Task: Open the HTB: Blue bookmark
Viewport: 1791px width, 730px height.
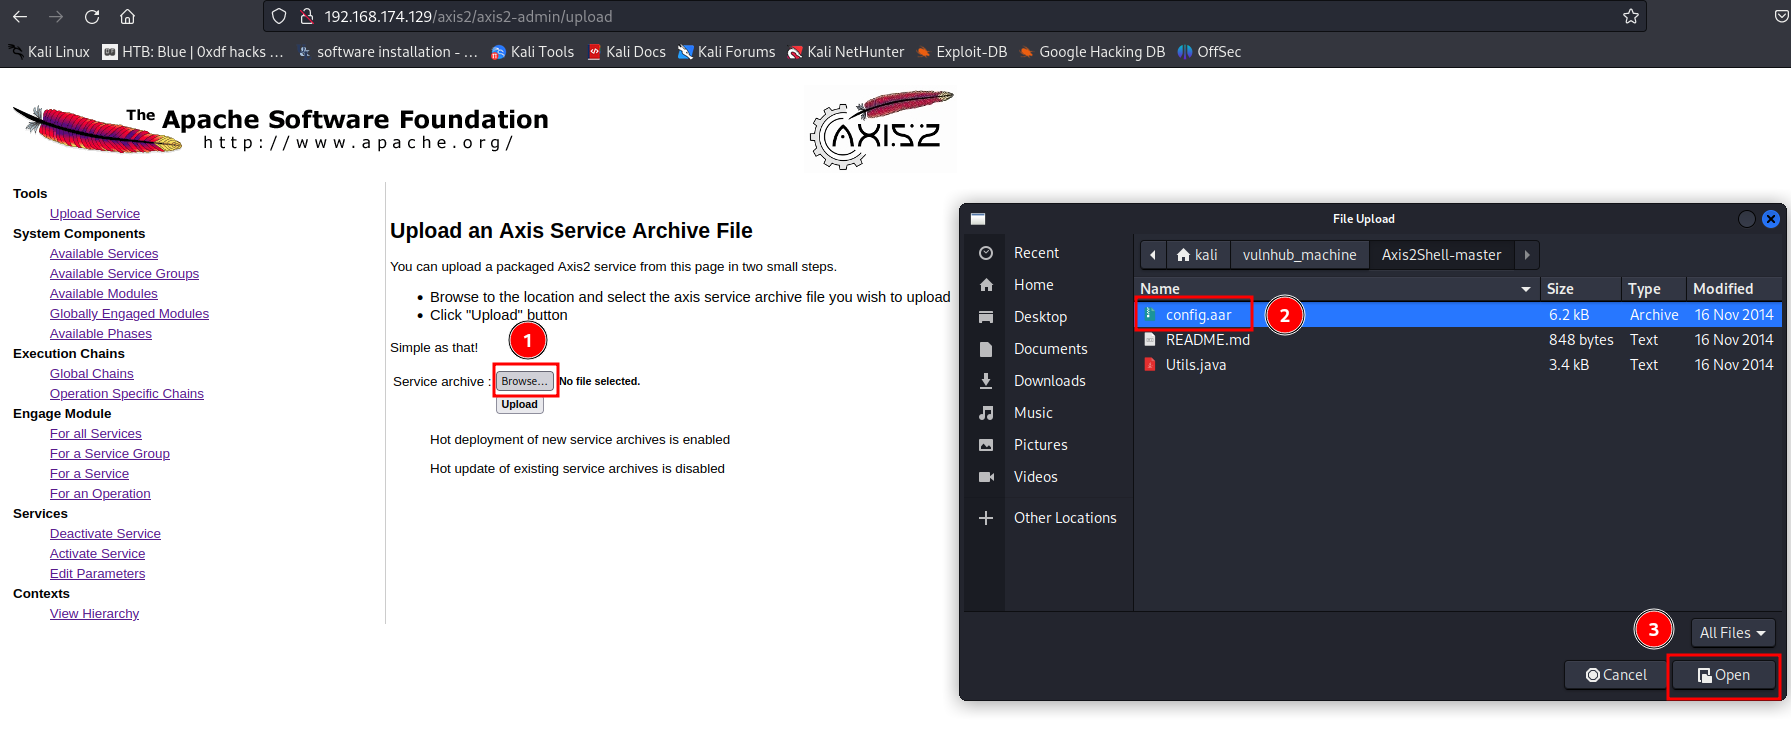Action: 193,52
